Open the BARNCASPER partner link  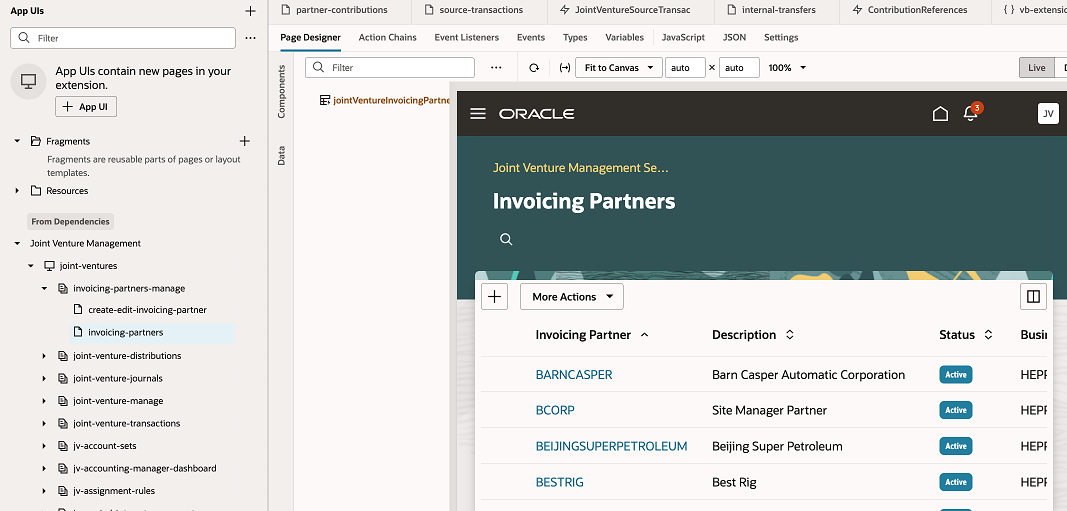(x=574, y=375)
